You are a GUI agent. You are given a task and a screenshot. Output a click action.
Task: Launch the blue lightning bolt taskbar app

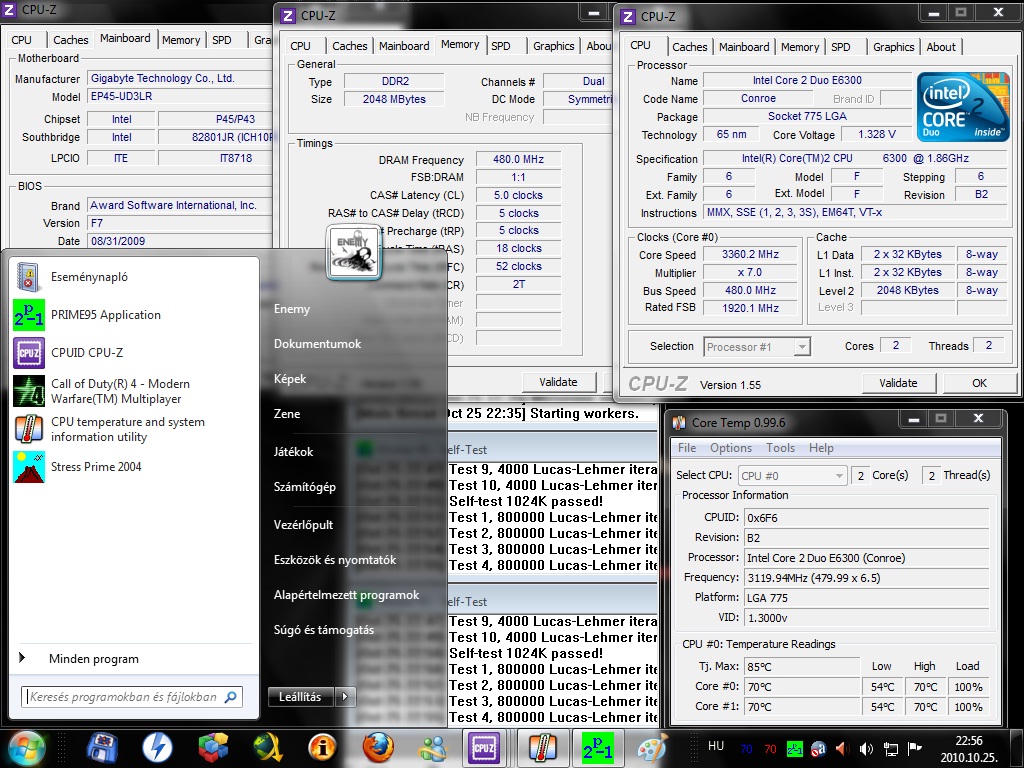[157, 748]
